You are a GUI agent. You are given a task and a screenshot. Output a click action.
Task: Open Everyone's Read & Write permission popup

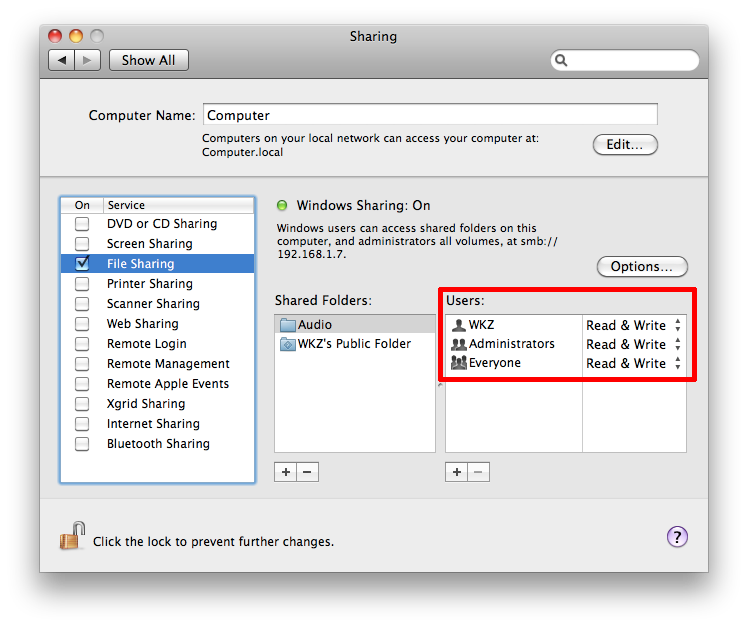click(634, 364)
